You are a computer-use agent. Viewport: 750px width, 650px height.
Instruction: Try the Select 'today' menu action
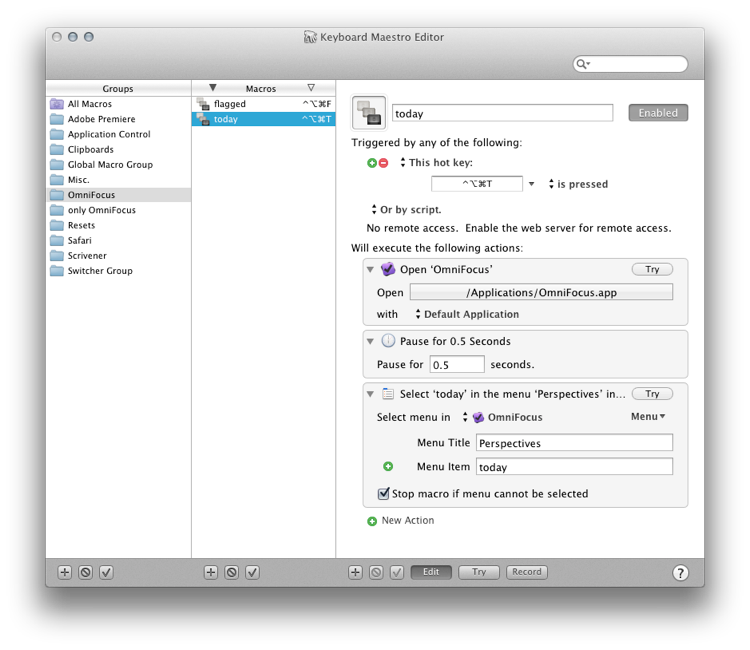652,394
